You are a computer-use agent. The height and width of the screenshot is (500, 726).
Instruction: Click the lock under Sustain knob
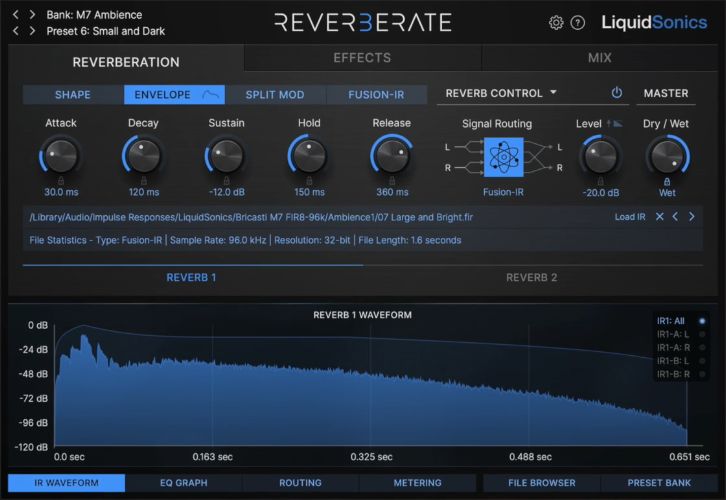[x=226, y=181]
